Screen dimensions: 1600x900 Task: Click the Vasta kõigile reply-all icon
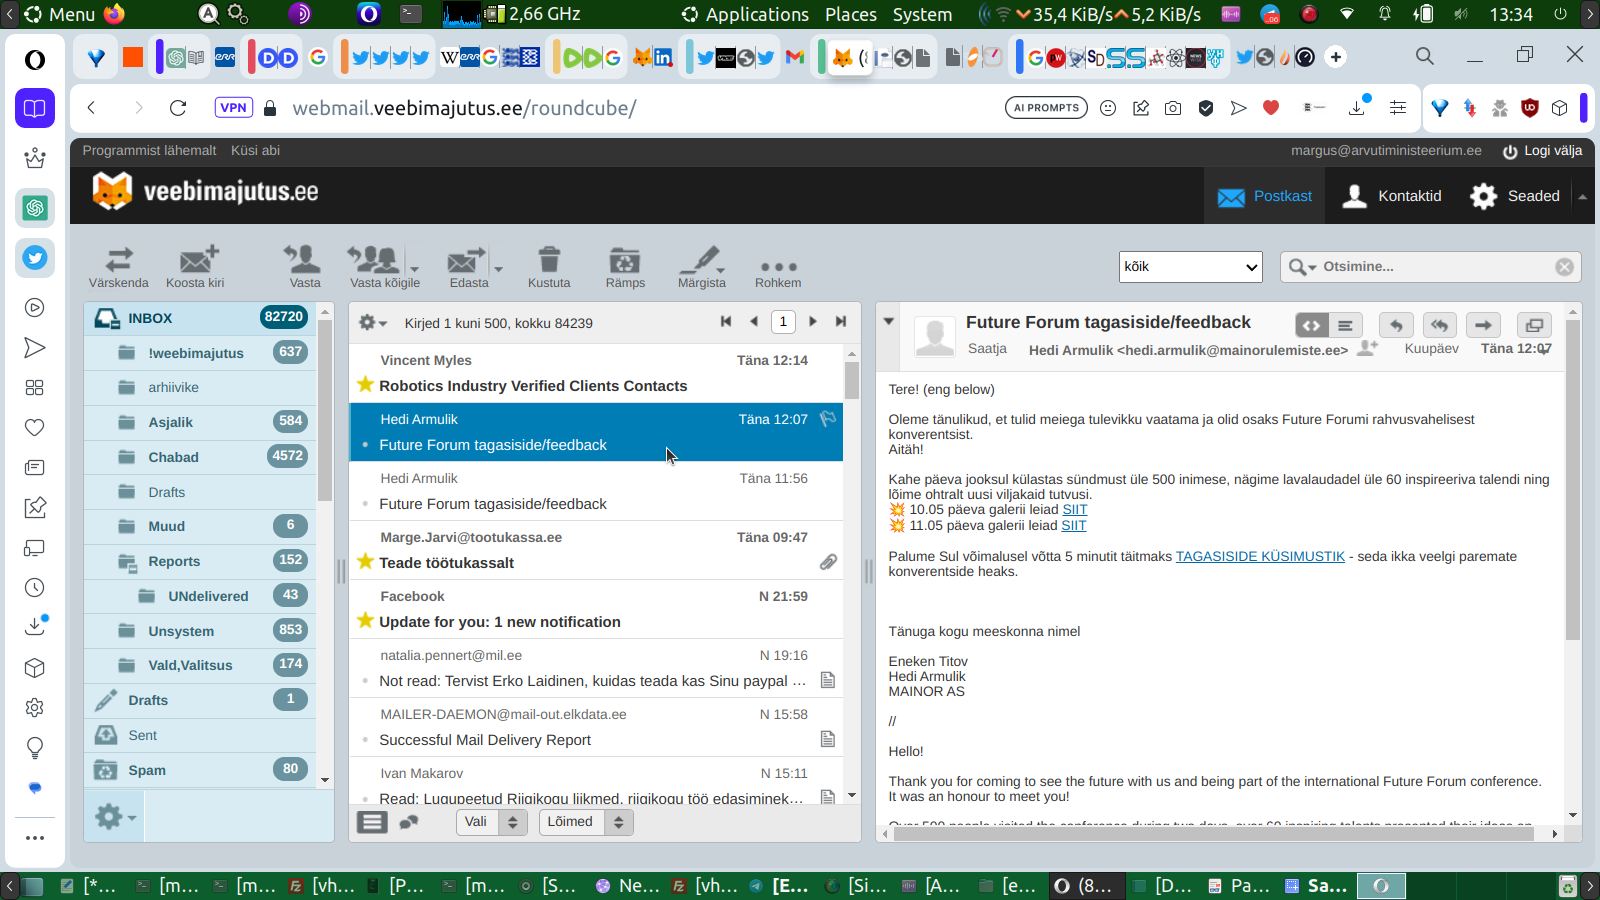click(x=374, y=260)
